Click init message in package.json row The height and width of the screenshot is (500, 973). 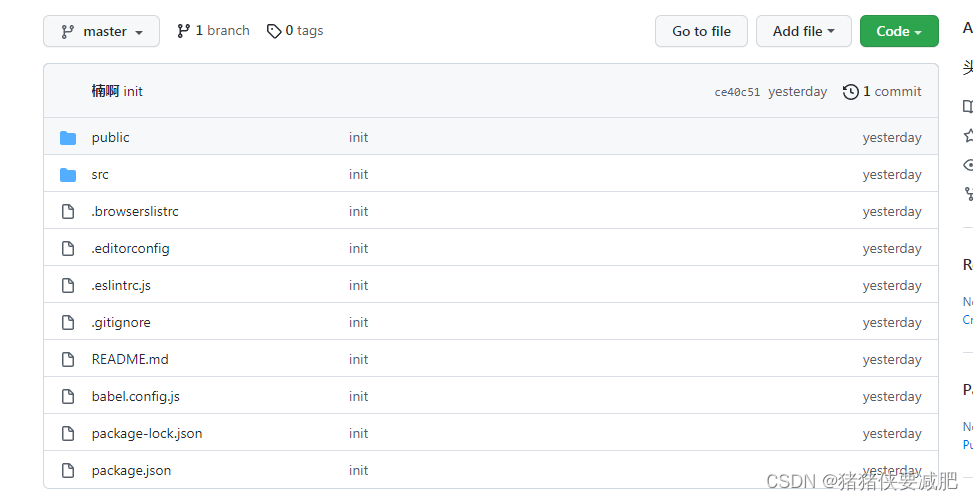click(359, 470)
